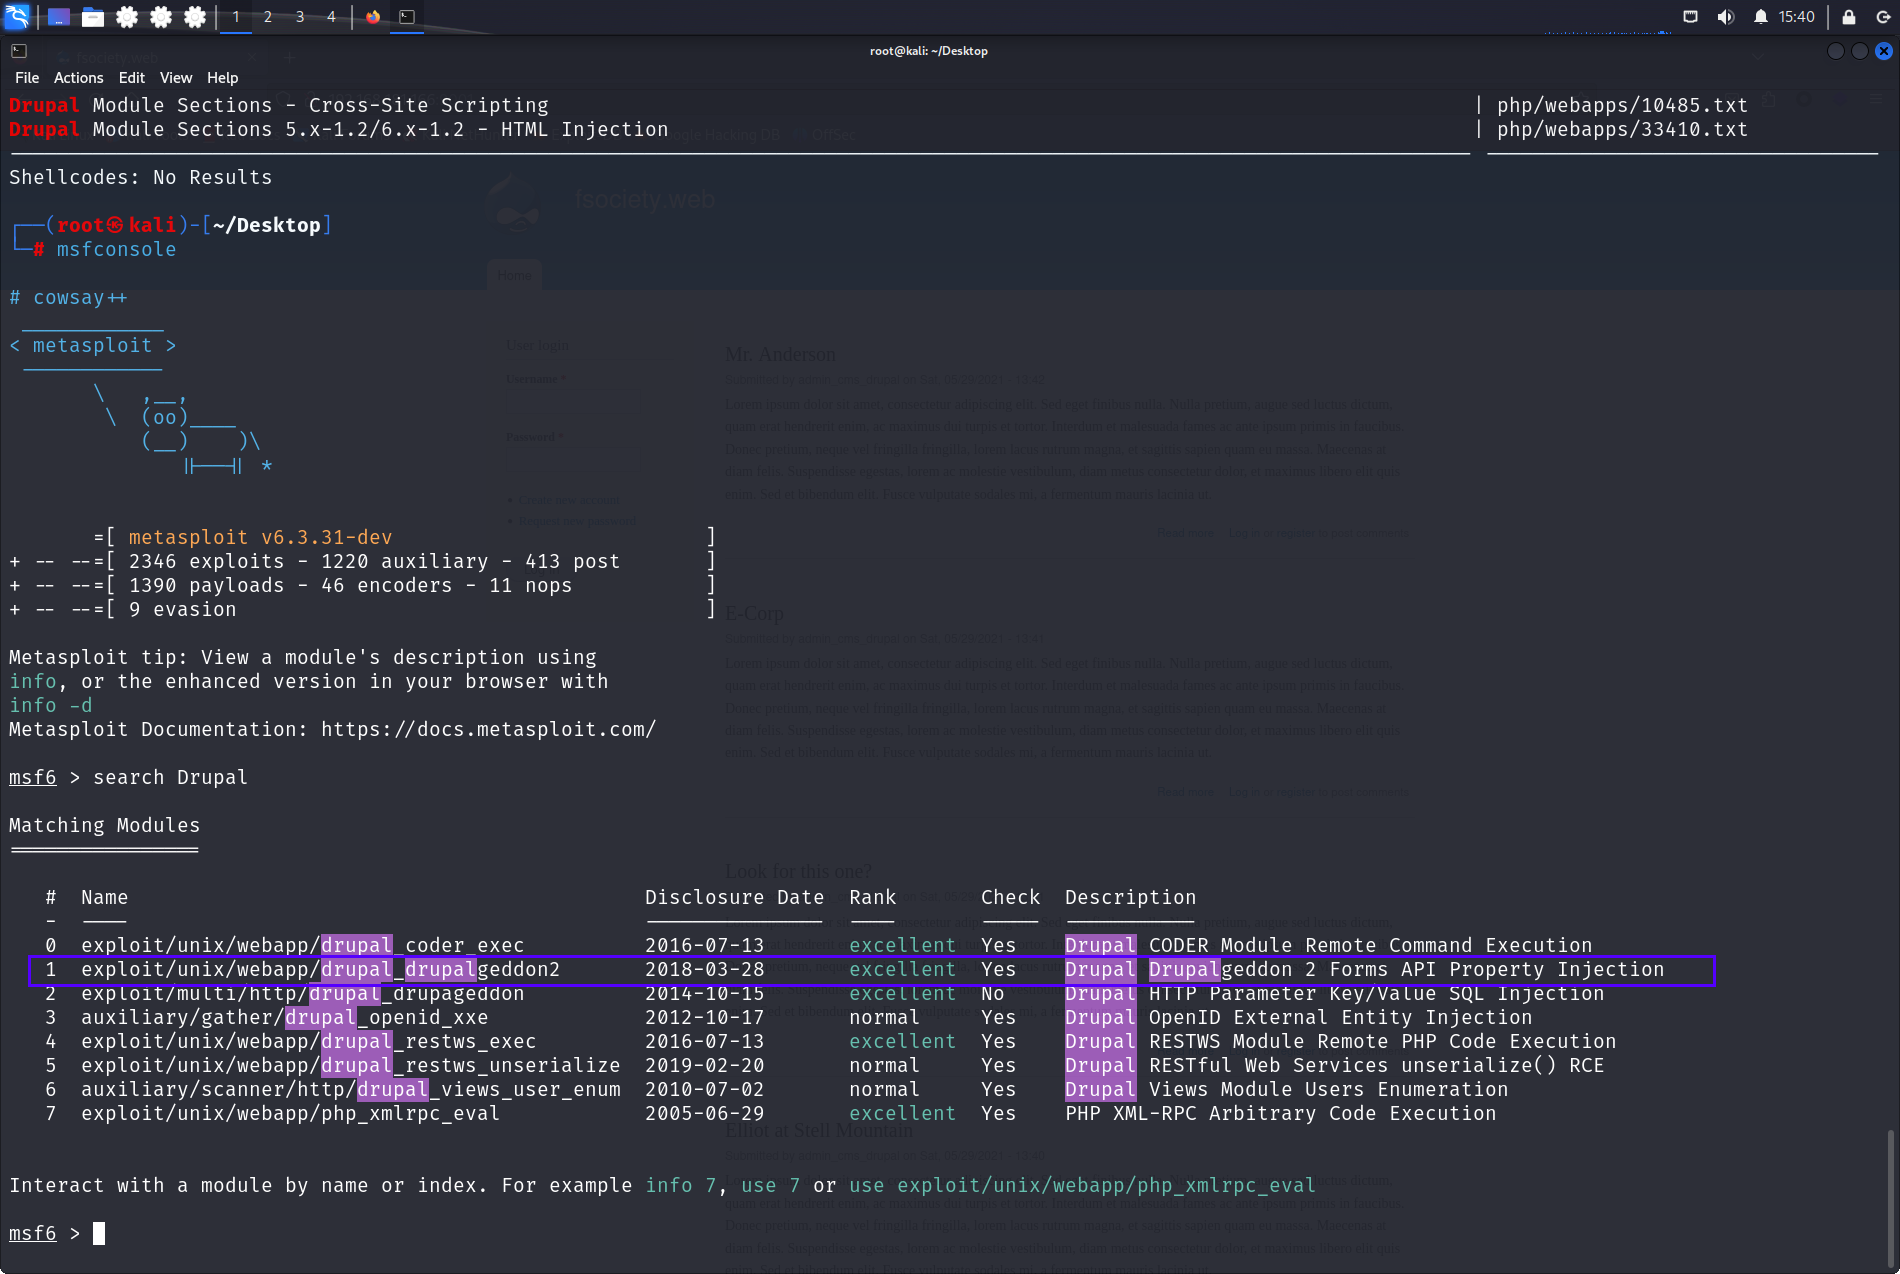Click the gear launcher beside workspace 1
1900x1274 pixels.
tap(195, 17)
